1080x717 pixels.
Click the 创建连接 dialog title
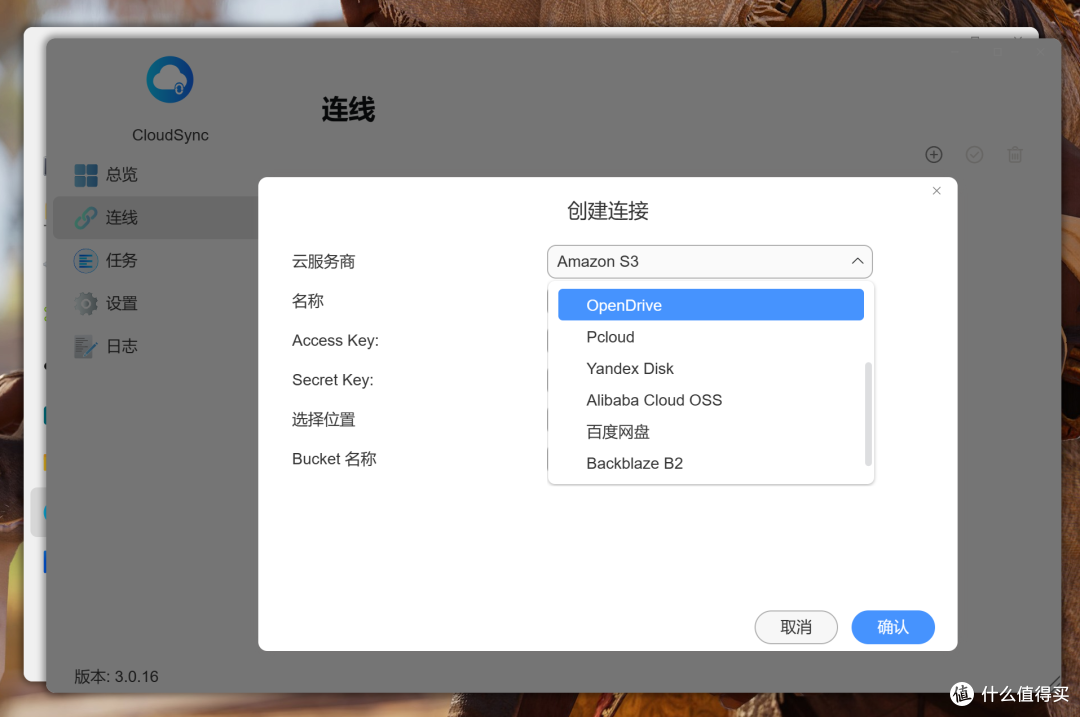[x=608, y=211]
